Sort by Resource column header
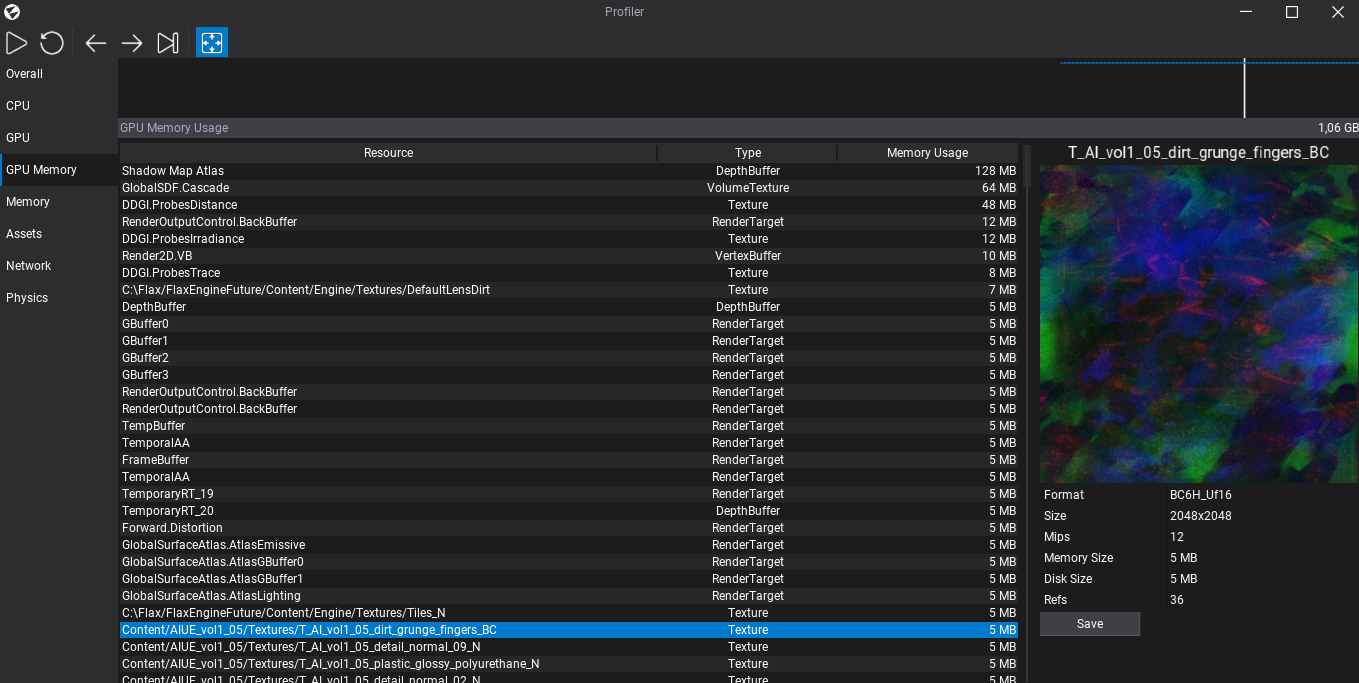This screenshot has height=683, width=1359. click(388, 153)
